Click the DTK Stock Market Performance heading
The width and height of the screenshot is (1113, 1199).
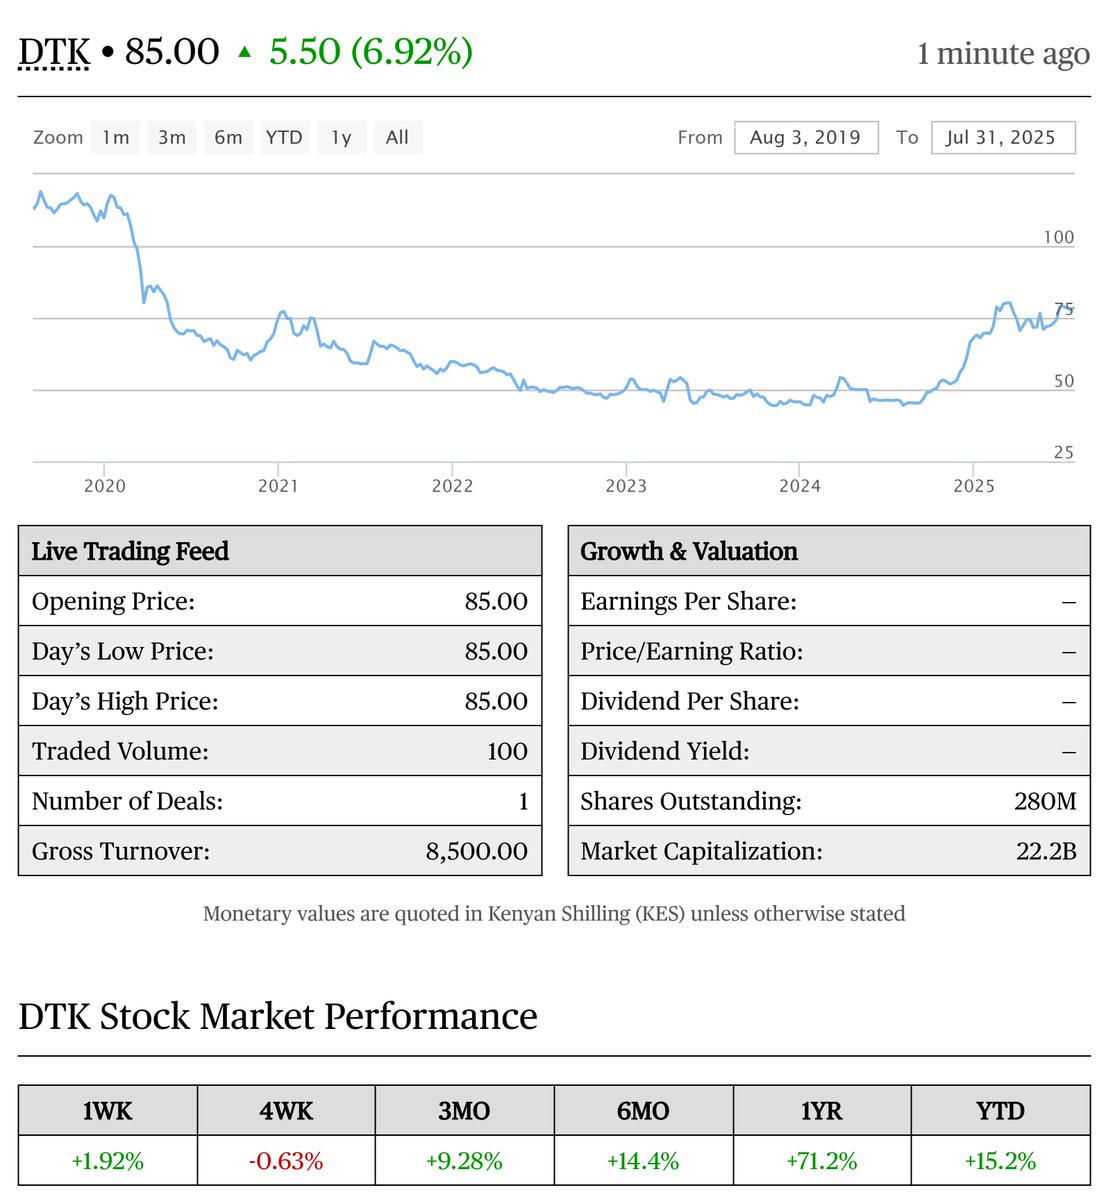(x=278, y=1016)
